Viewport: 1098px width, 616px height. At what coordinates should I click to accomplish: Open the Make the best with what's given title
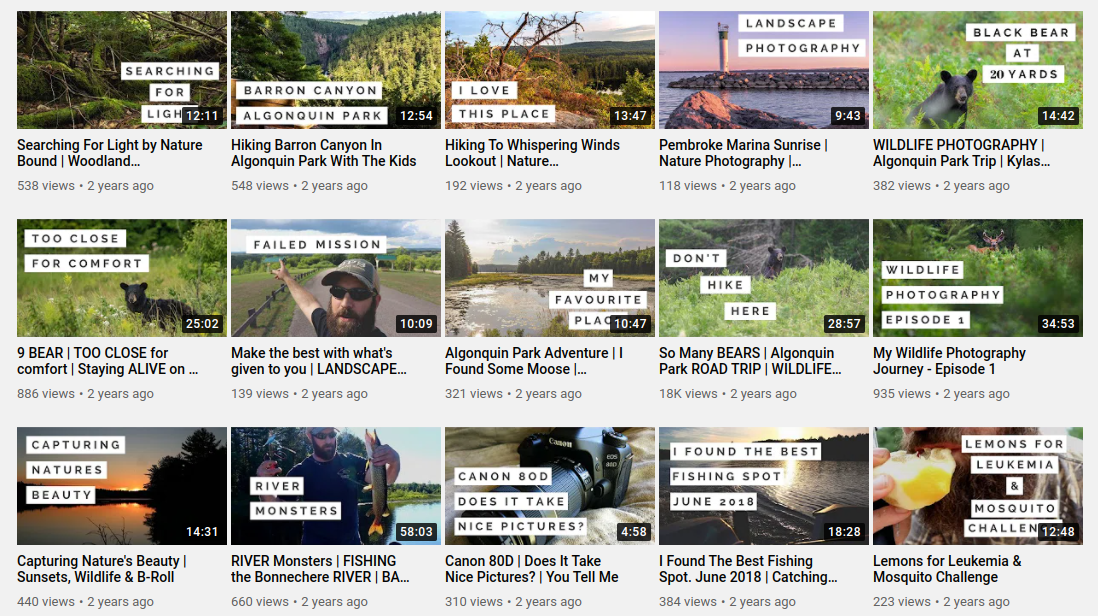[x=319, y=361]
